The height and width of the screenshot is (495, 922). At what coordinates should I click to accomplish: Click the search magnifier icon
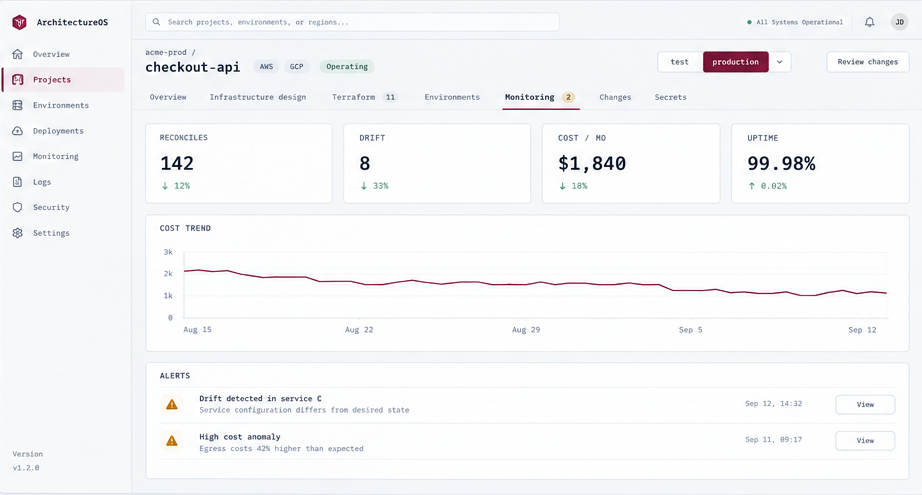[156, 22]
